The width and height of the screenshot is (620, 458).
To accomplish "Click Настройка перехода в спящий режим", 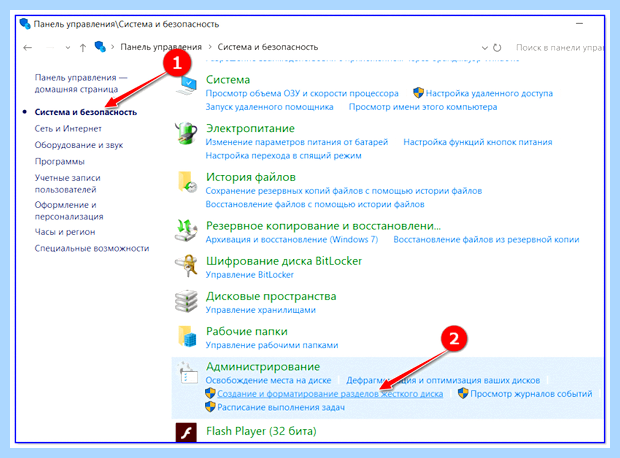I will (284, 155).
